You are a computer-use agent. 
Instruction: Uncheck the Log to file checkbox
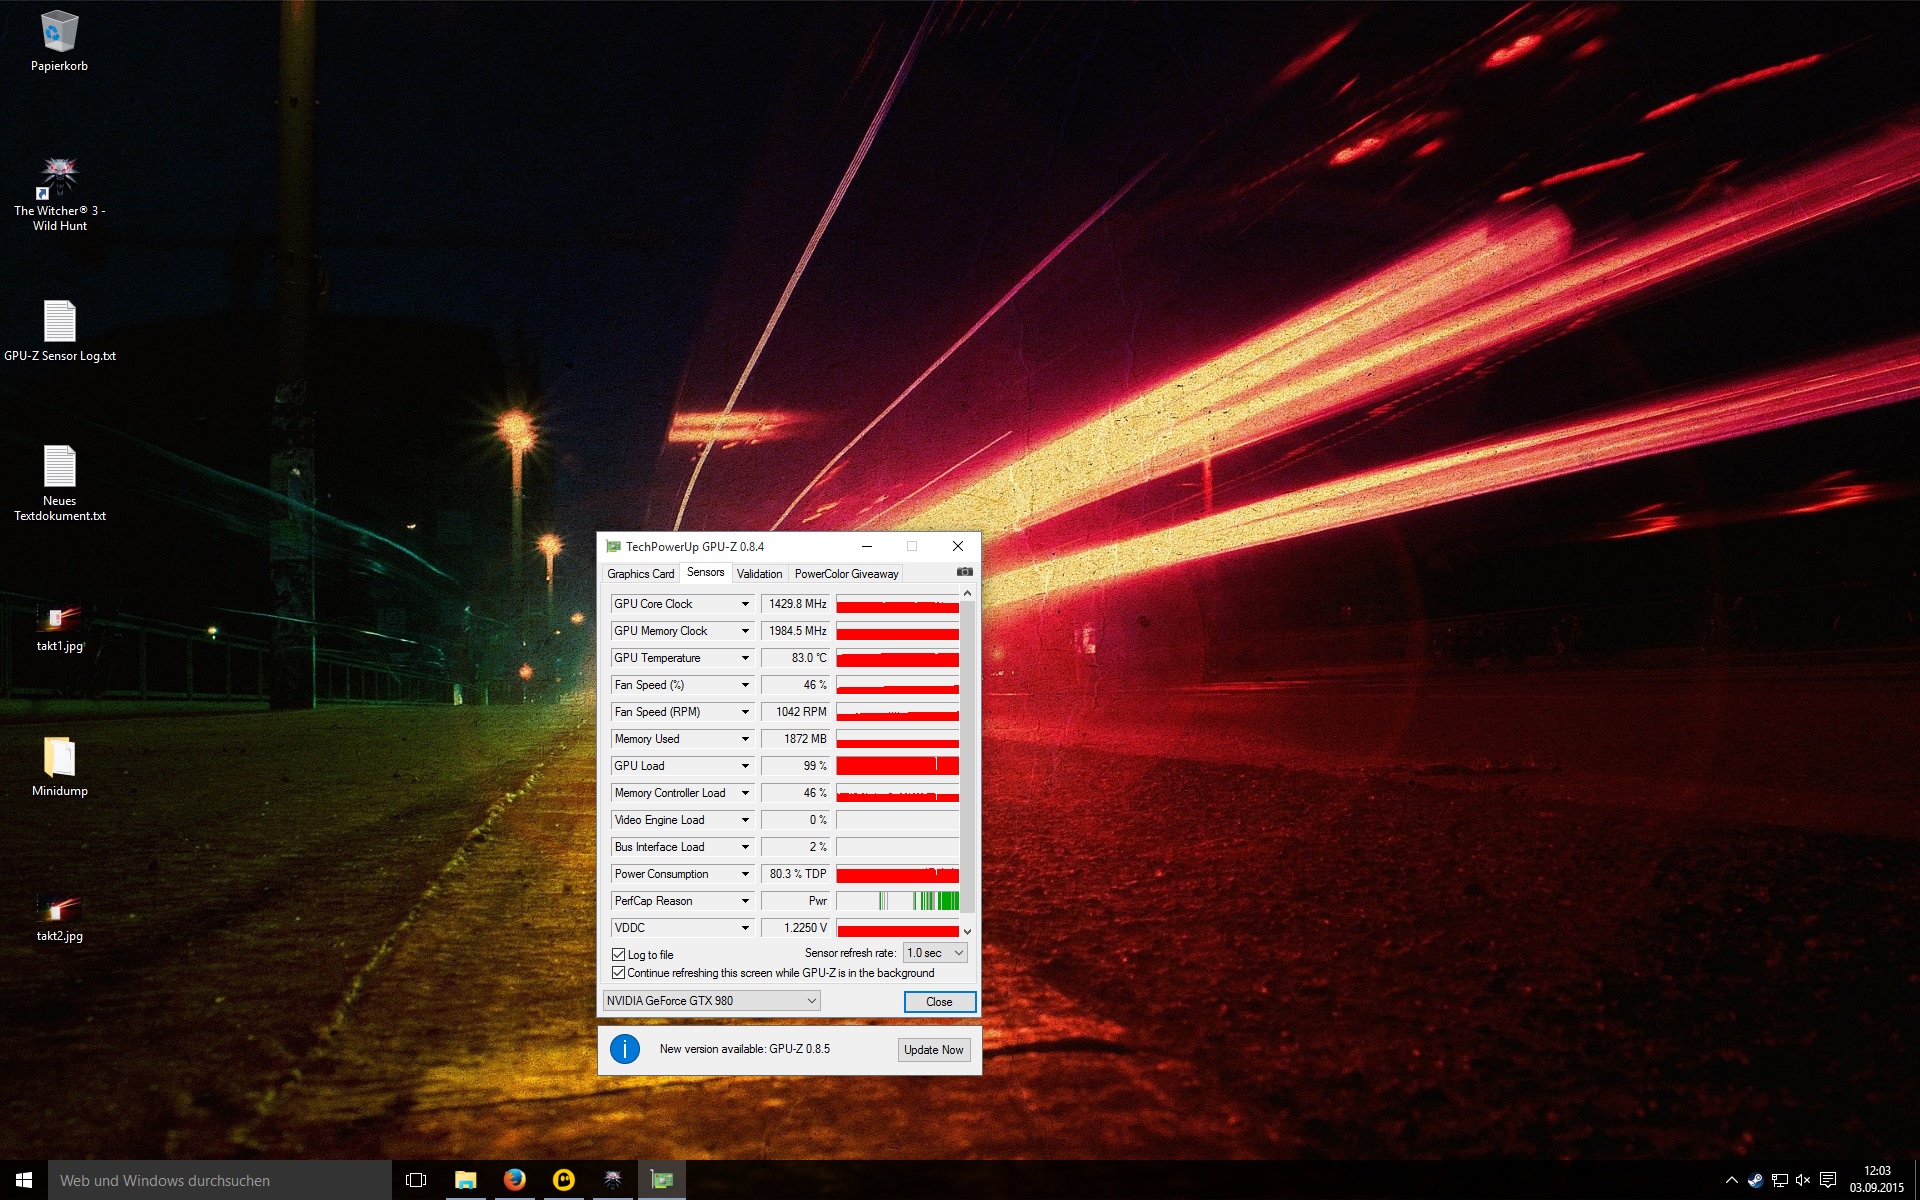[618, 955]
